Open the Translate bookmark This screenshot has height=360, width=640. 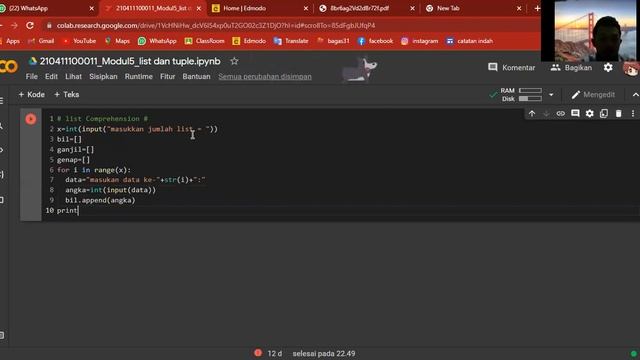click(x=291, y=41)
